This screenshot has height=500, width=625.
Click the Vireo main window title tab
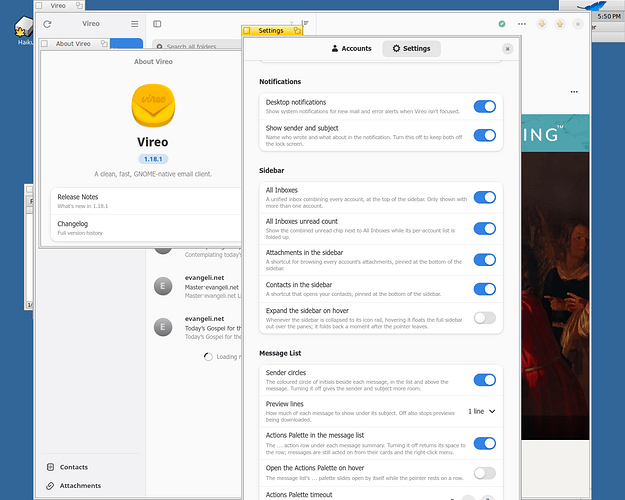pyautogui.click(x=58, y=6)
